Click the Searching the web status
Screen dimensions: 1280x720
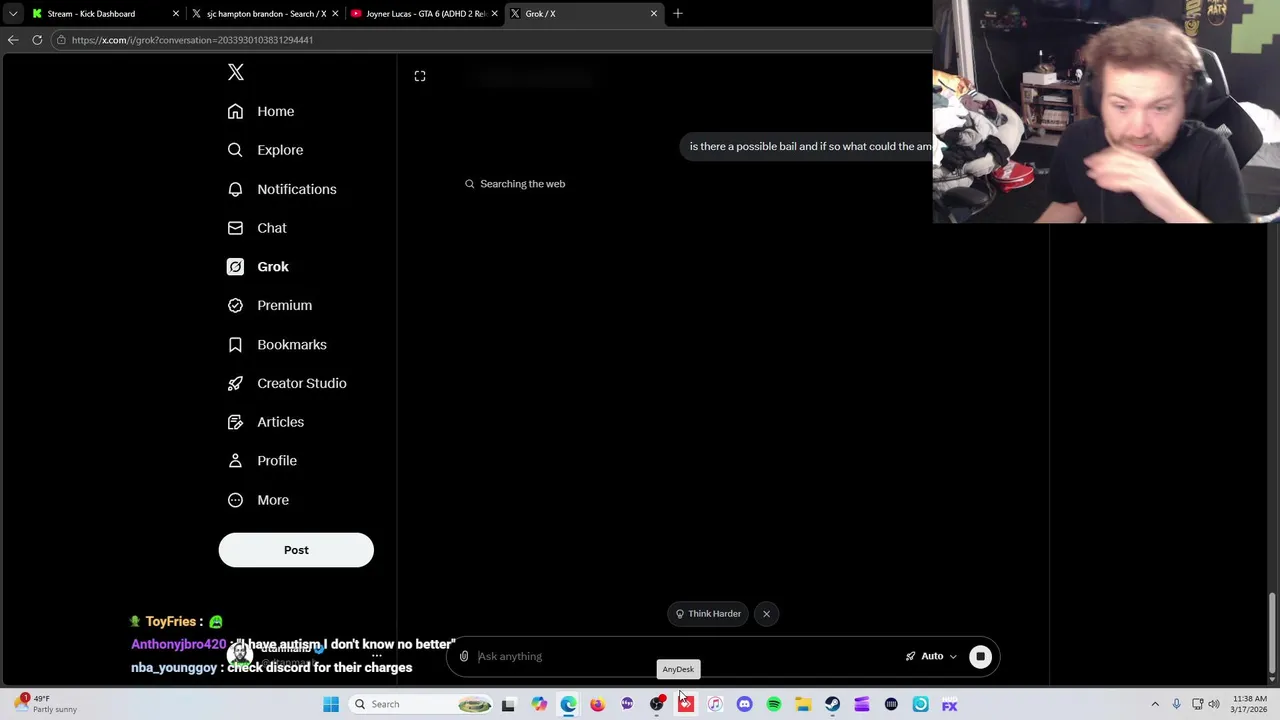515,184
